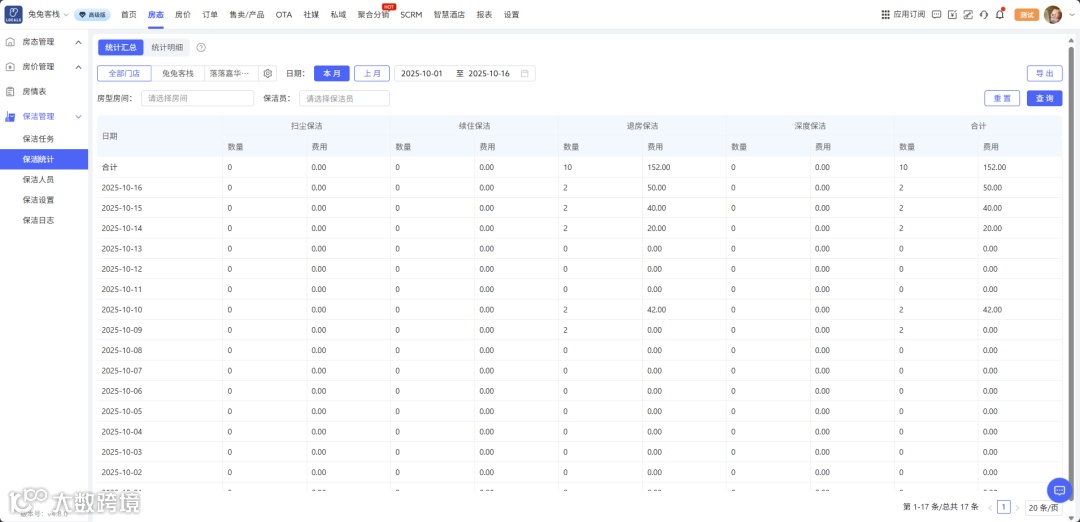Image resolution: width=1080 pixels, height=522 pixels.
Task: Open the calendar icon in date range
Action: pos(525,74)
